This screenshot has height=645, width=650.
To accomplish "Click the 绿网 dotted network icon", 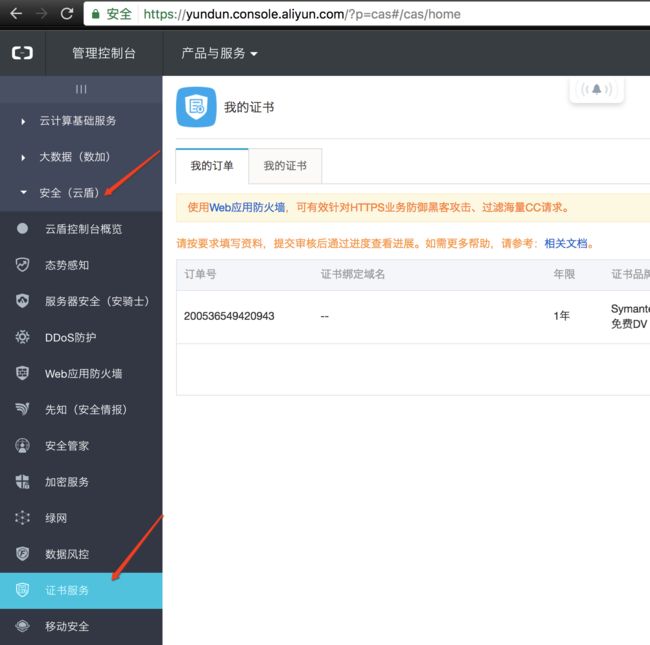I will [x=22, y=518].
